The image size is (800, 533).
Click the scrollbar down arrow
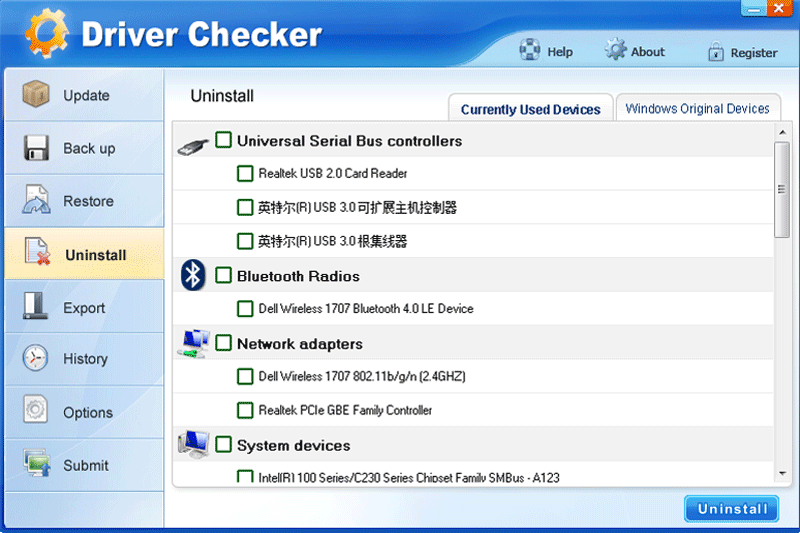click(782, 474)
